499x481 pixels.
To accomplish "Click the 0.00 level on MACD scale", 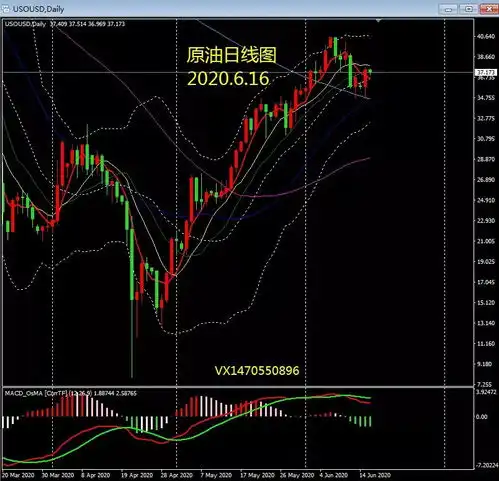I will coord(481,417).
